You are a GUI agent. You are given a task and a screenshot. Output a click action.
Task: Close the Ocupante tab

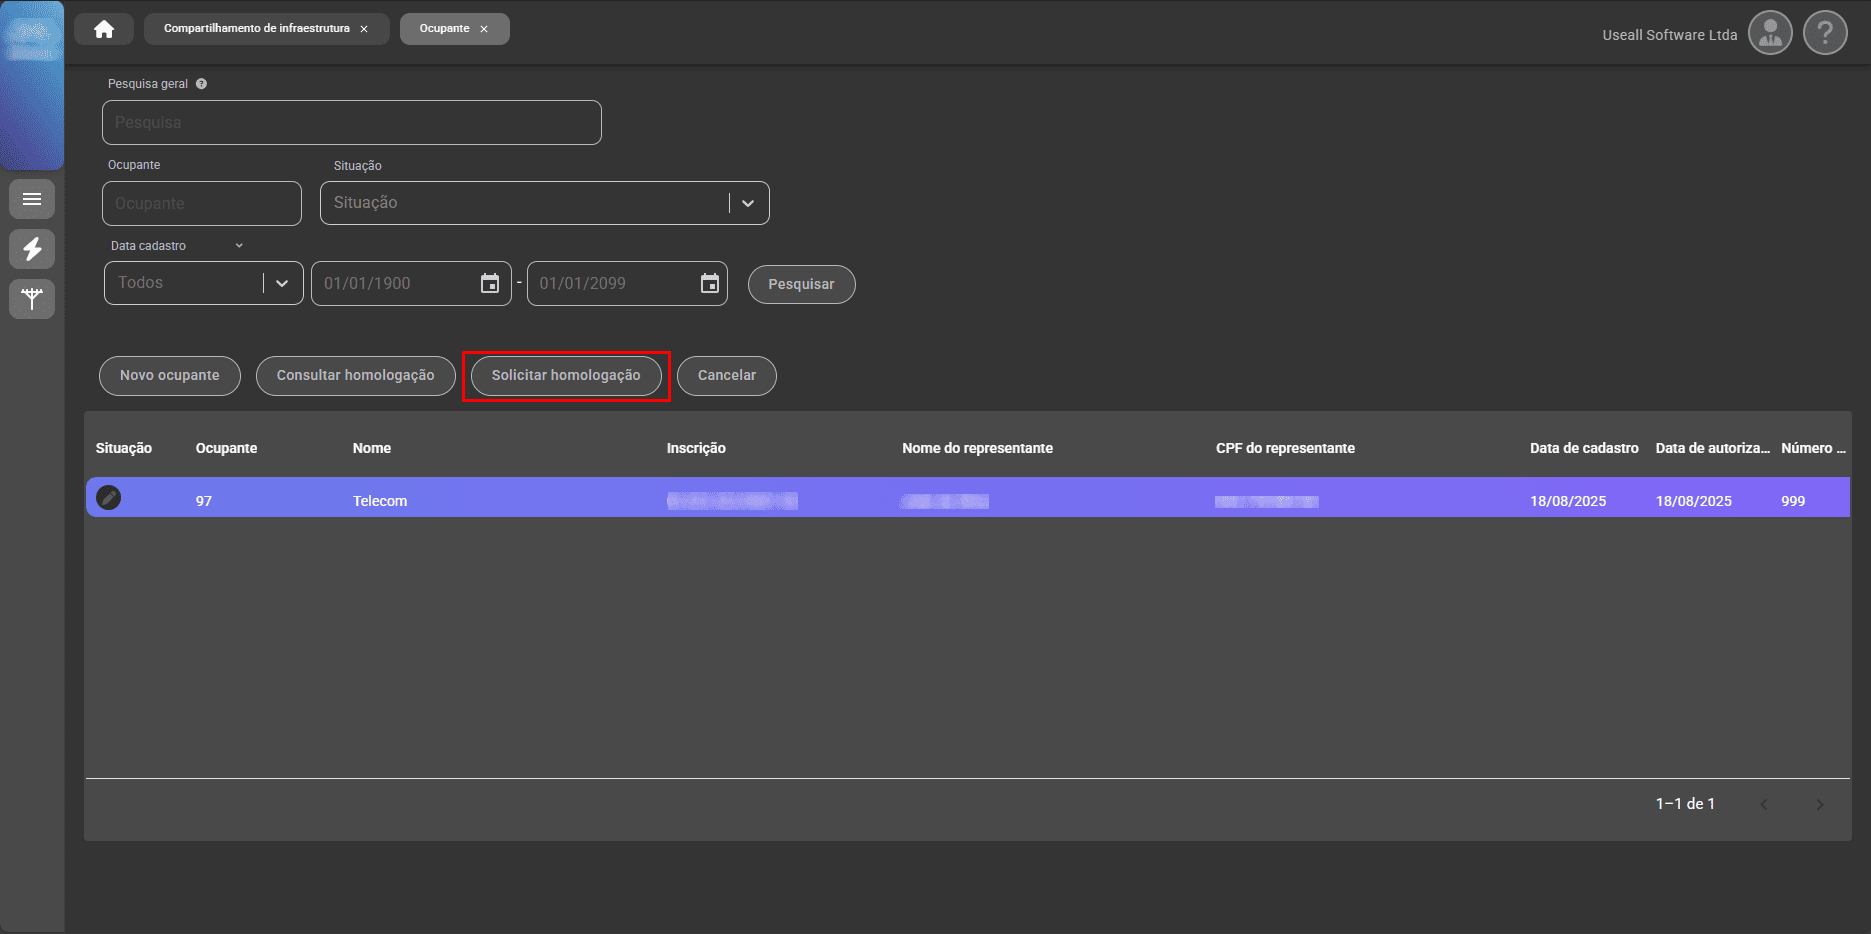pyautogui.click(x=484, y=29)
